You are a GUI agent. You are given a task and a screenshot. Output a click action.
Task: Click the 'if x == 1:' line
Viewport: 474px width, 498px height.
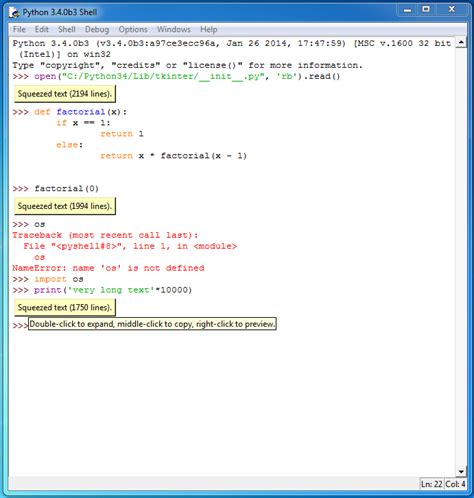[83, 123]
